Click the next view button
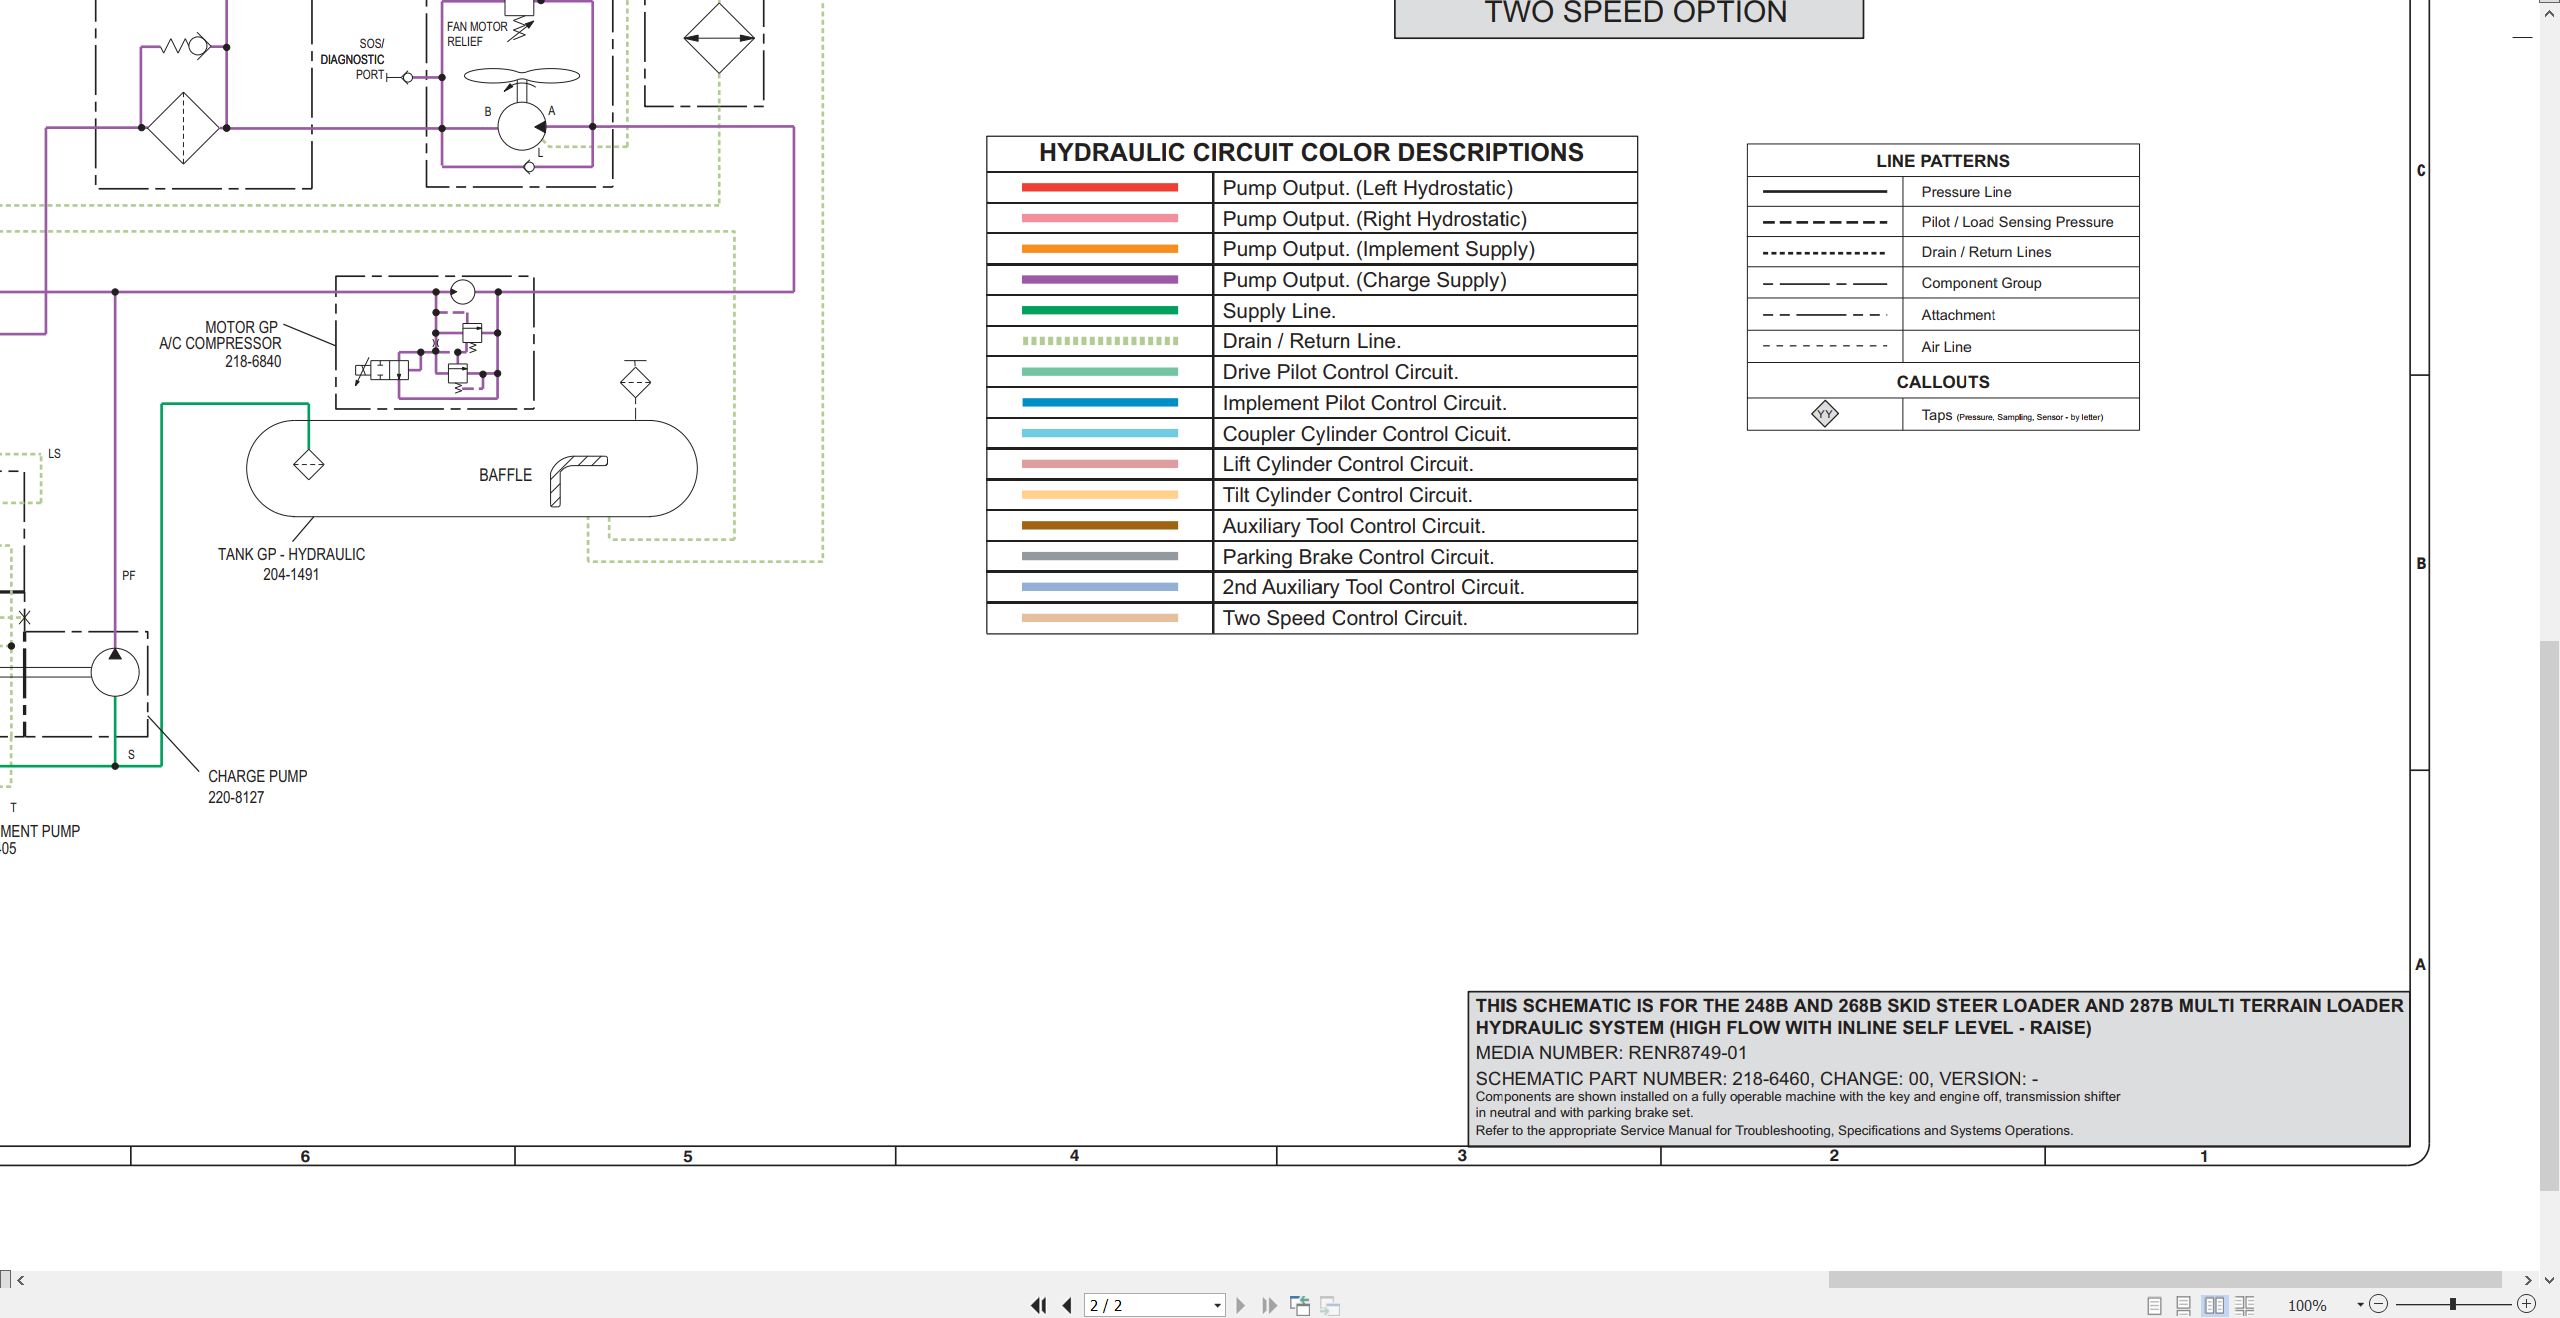 pos(1330,1305)
